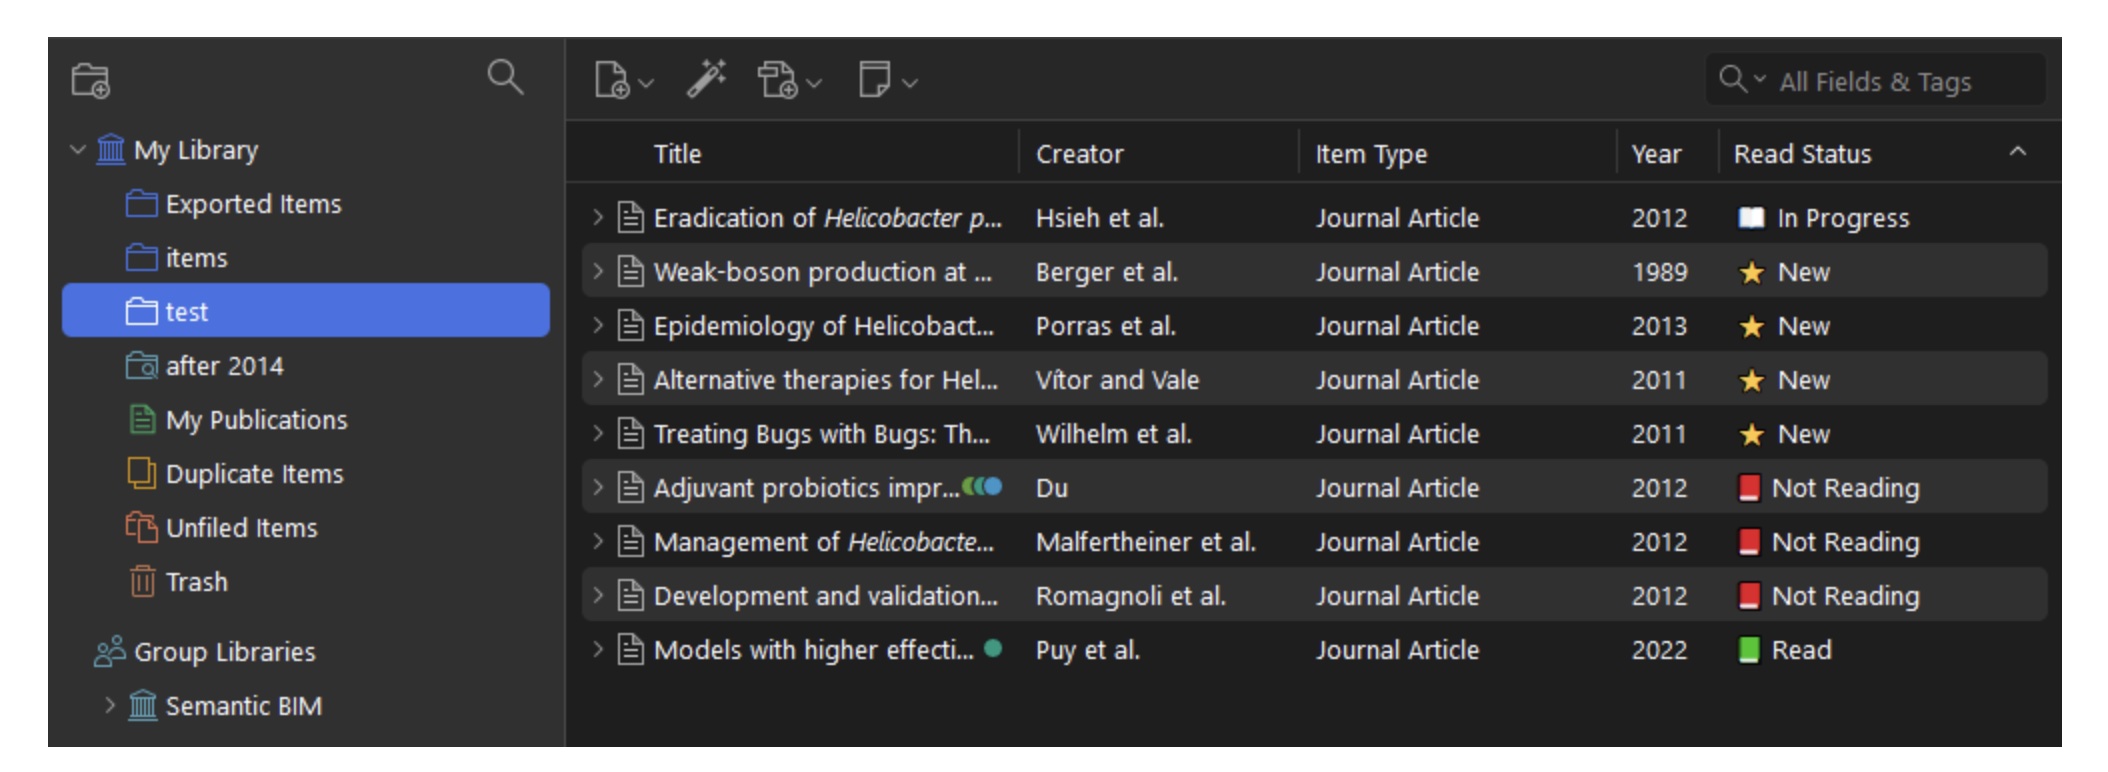The width and height of the screenshot is (2108, 772).
Task: Click the test collection folder icon
Action: (141, 312)
